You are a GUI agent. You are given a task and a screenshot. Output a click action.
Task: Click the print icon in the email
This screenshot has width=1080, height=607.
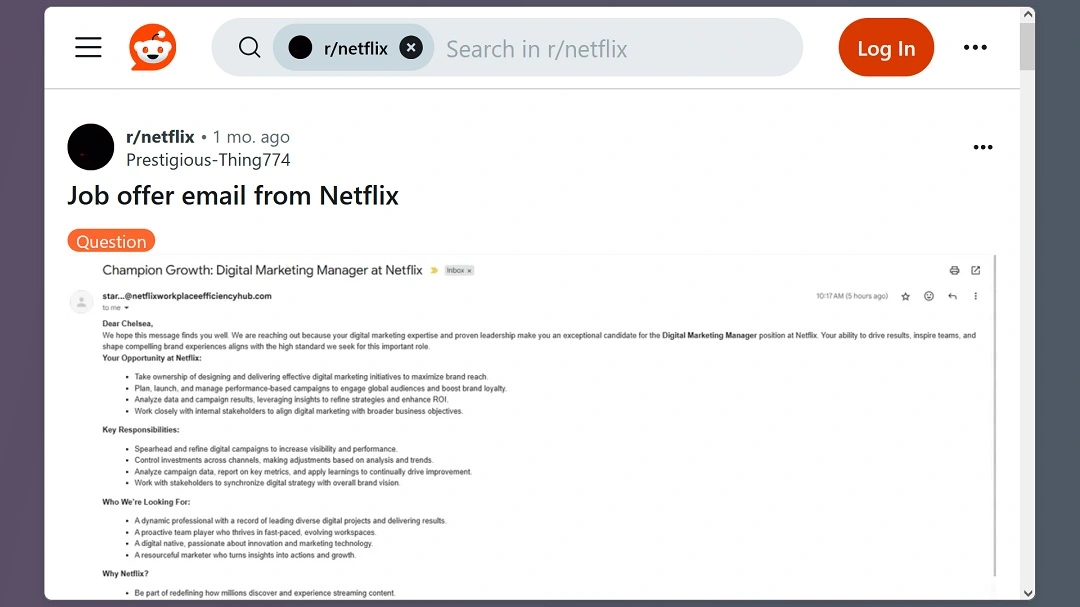point(954,271)
